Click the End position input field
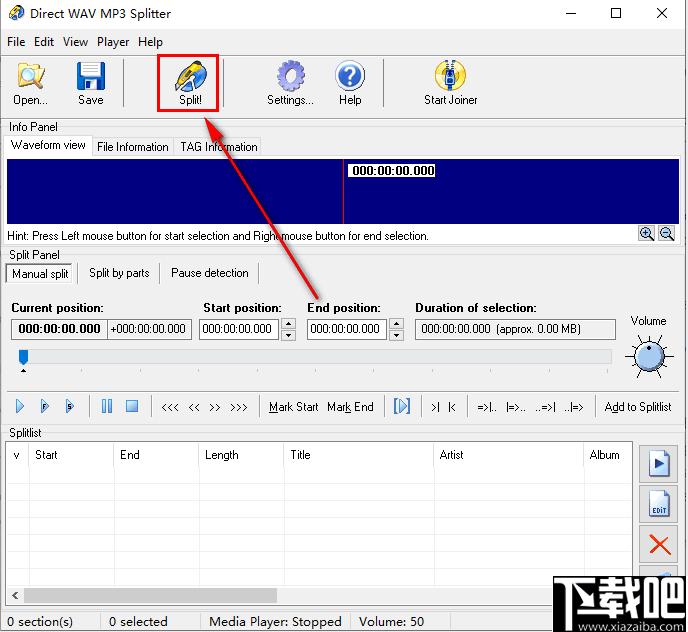This screenshot has width=688, height=632. click(347, 329)
